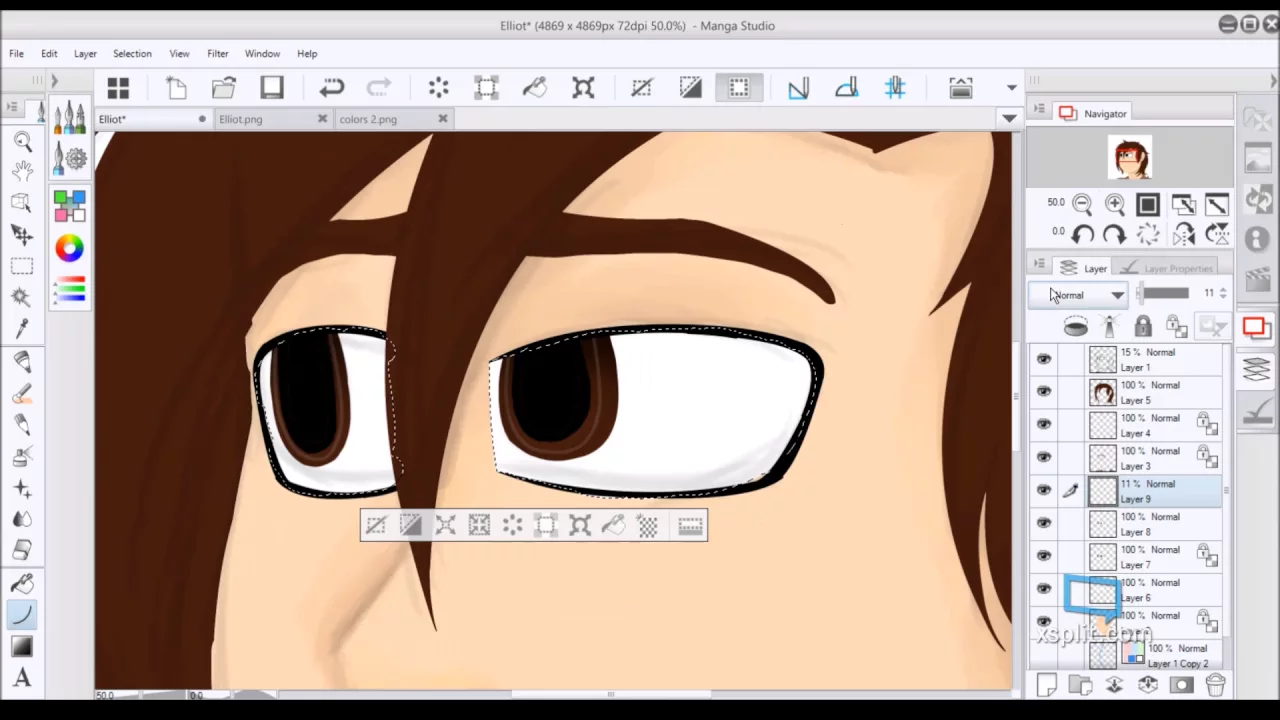1280x720 pixels.
Task: Select the Blend water drop tool
Action: (x=22, y=519)
